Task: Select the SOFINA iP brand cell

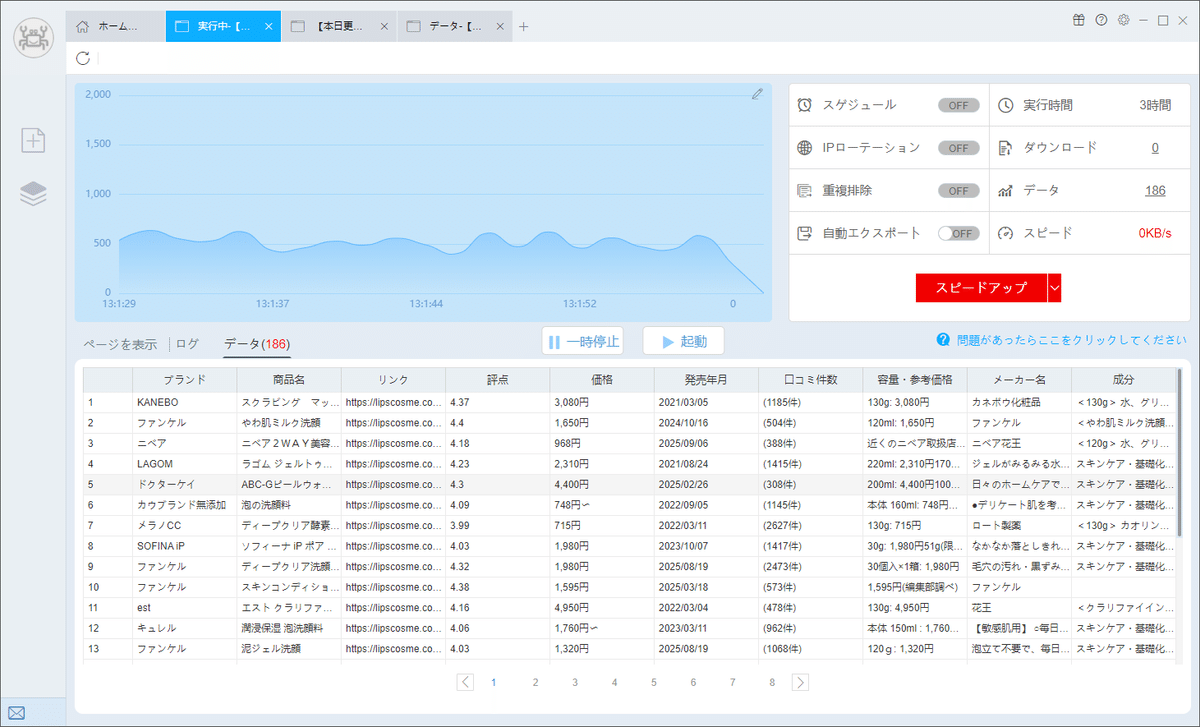Action: (184, 546)
